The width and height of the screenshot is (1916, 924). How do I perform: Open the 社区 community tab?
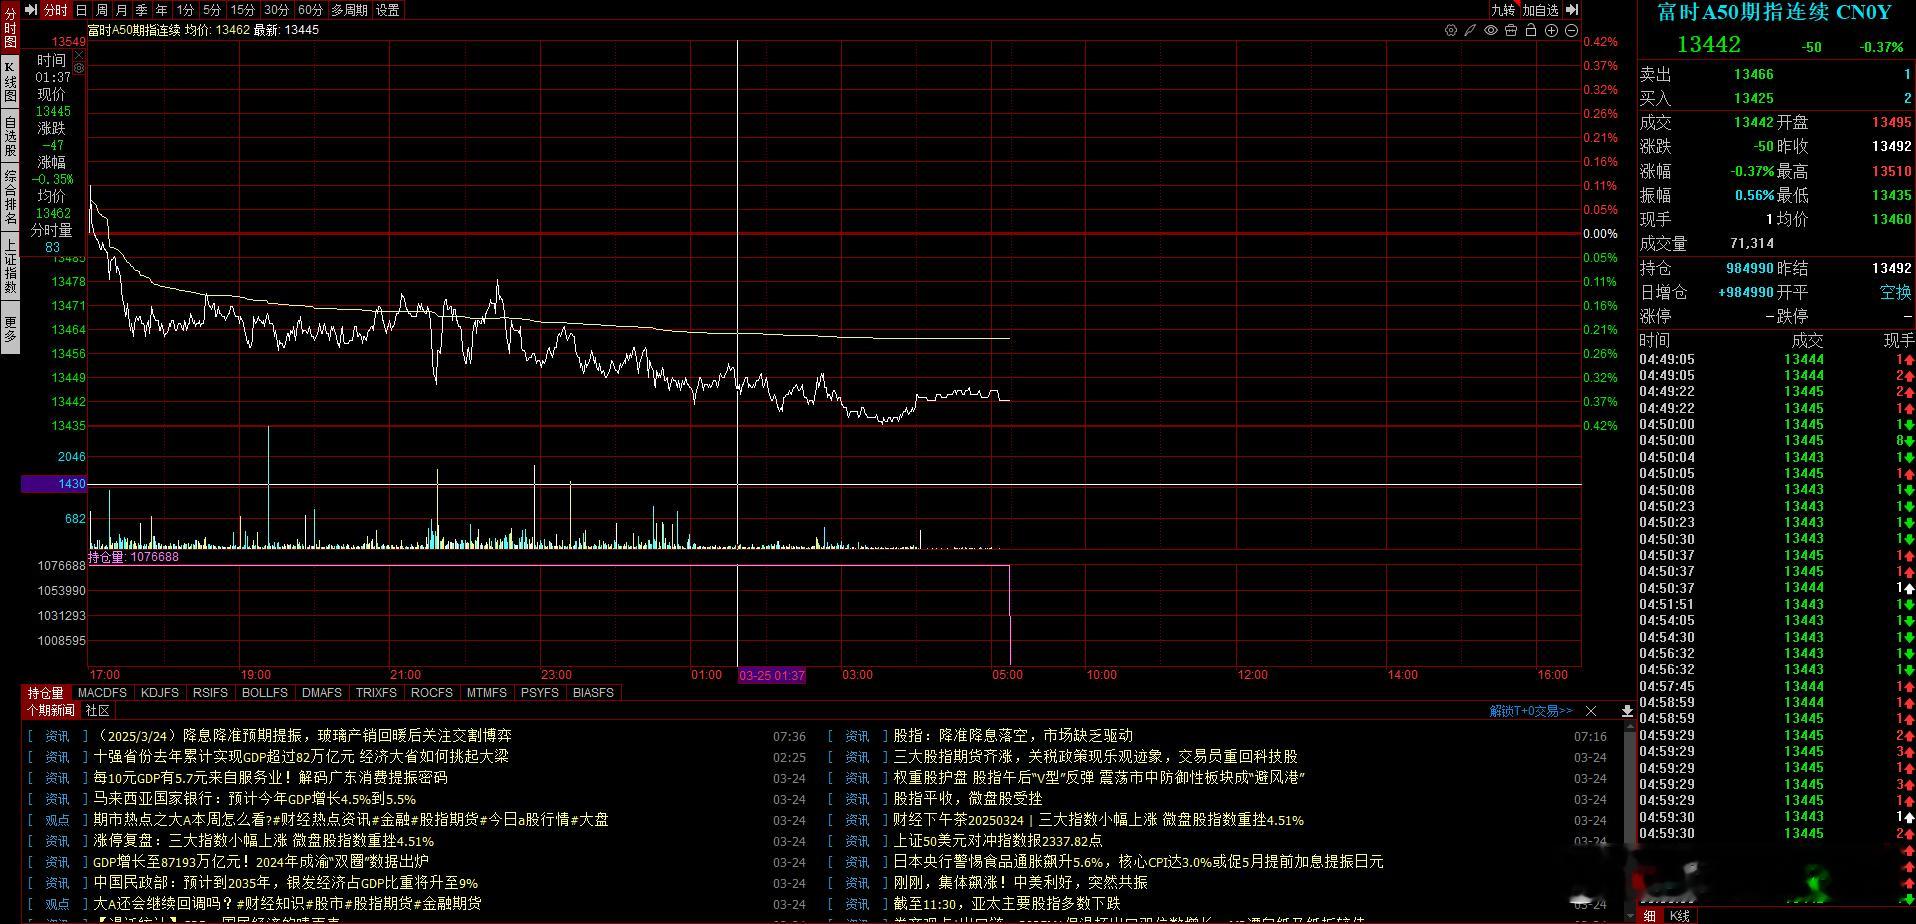[97, 710]
